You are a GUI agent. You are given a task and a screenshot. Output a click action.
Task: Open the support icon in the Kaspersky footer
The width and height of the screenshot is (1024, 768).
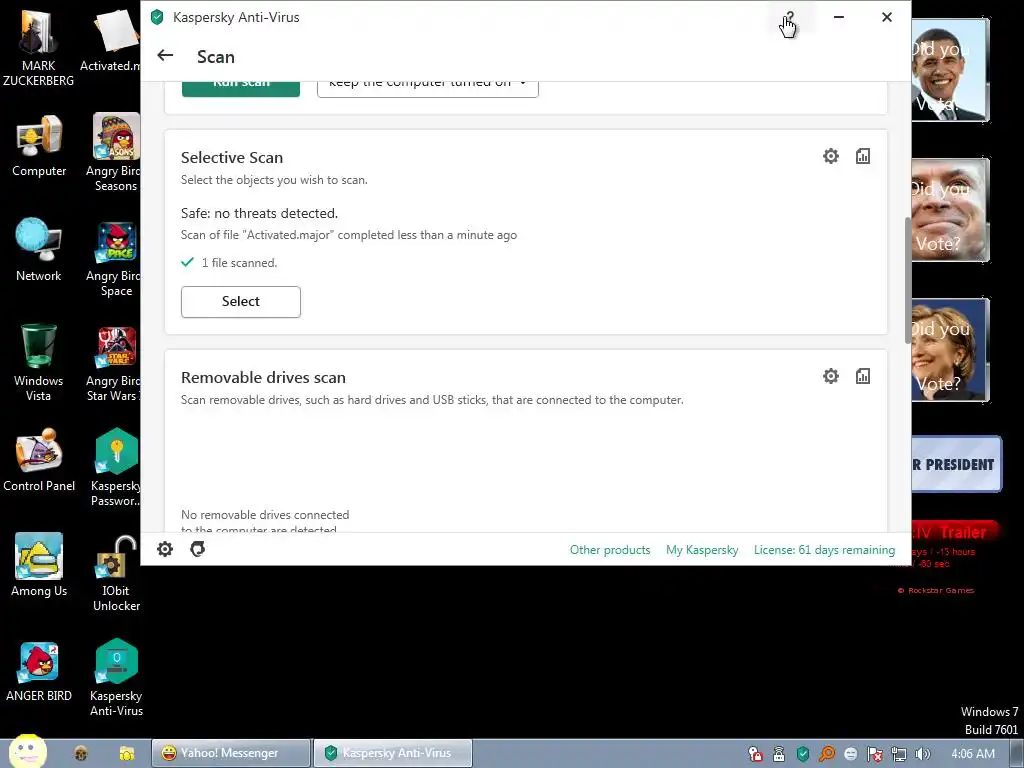tap(197, 549)
